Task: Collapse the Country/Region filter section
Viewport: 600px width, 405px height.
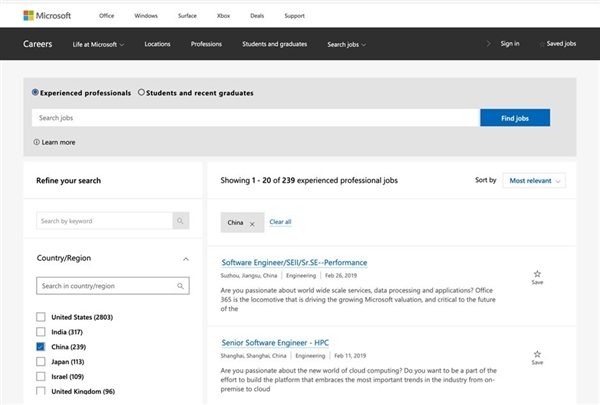Action: [x=185, y=258]
